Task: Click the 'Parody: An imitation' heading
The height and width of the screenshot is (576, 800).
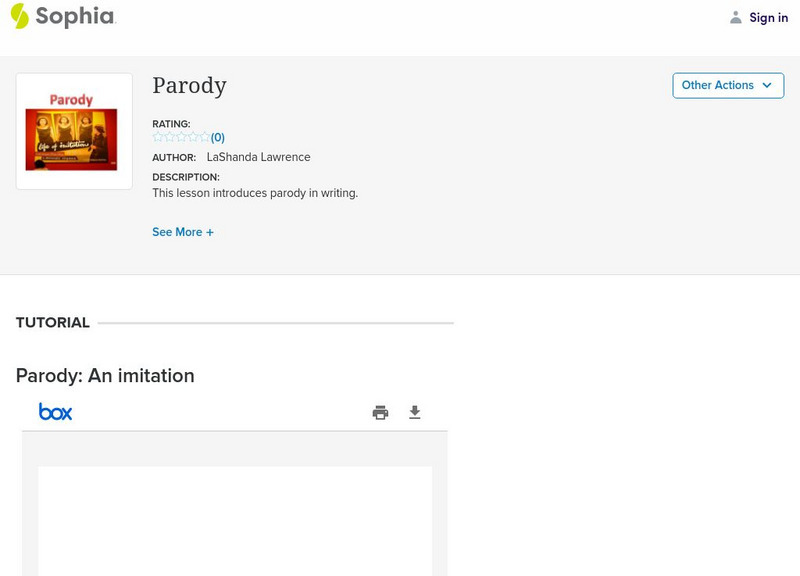Action: [105, 376]
